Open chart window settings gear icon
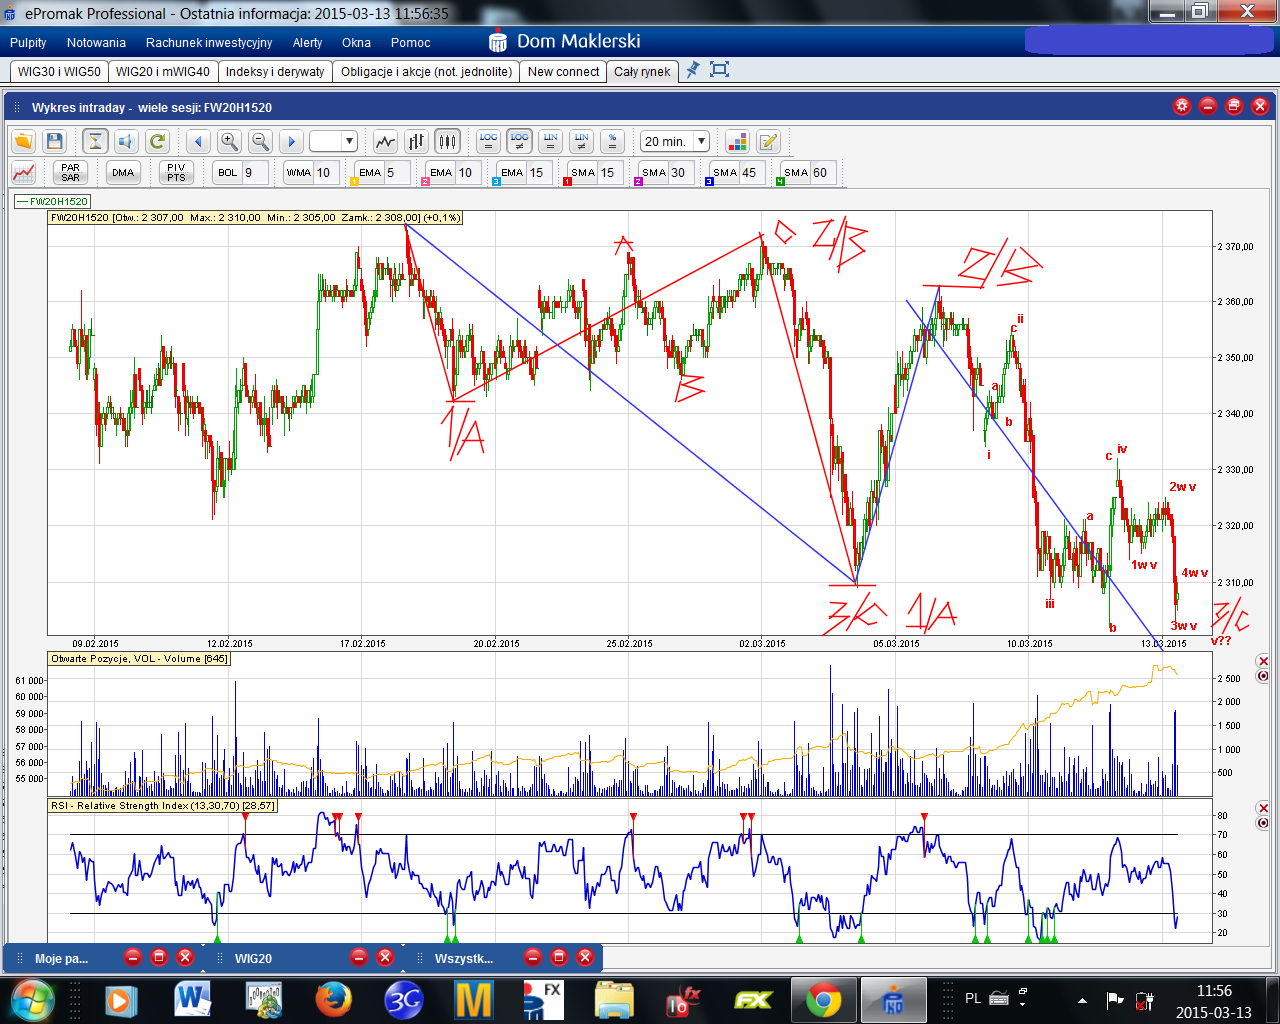Image resolution: width=1280 pixels, height=1024 pixels. (1182, 106)
